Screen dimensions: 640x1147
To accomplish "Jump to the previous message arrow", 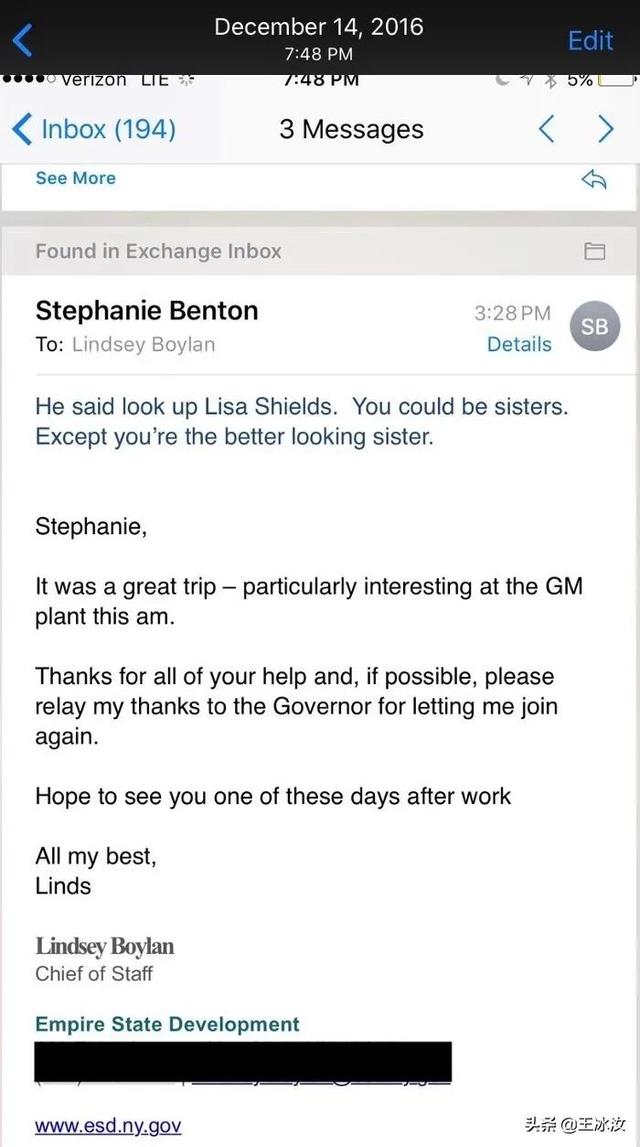I will coord(546,129).
